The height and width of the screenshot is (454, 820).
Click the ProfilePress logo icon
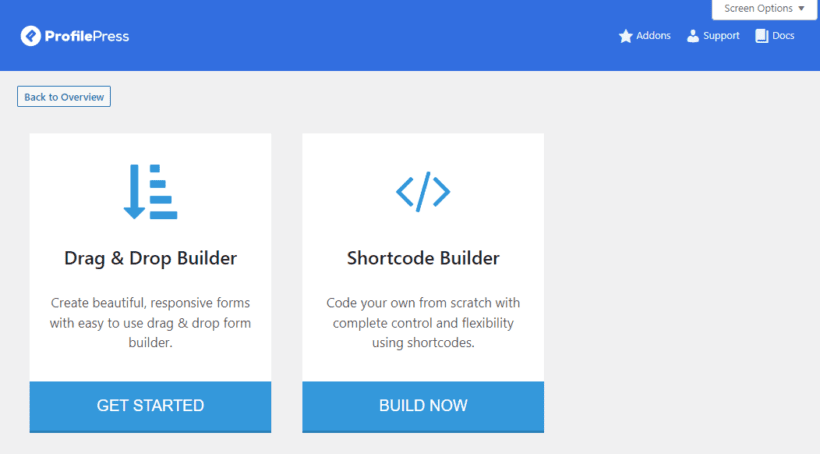(x=31, y=36)
